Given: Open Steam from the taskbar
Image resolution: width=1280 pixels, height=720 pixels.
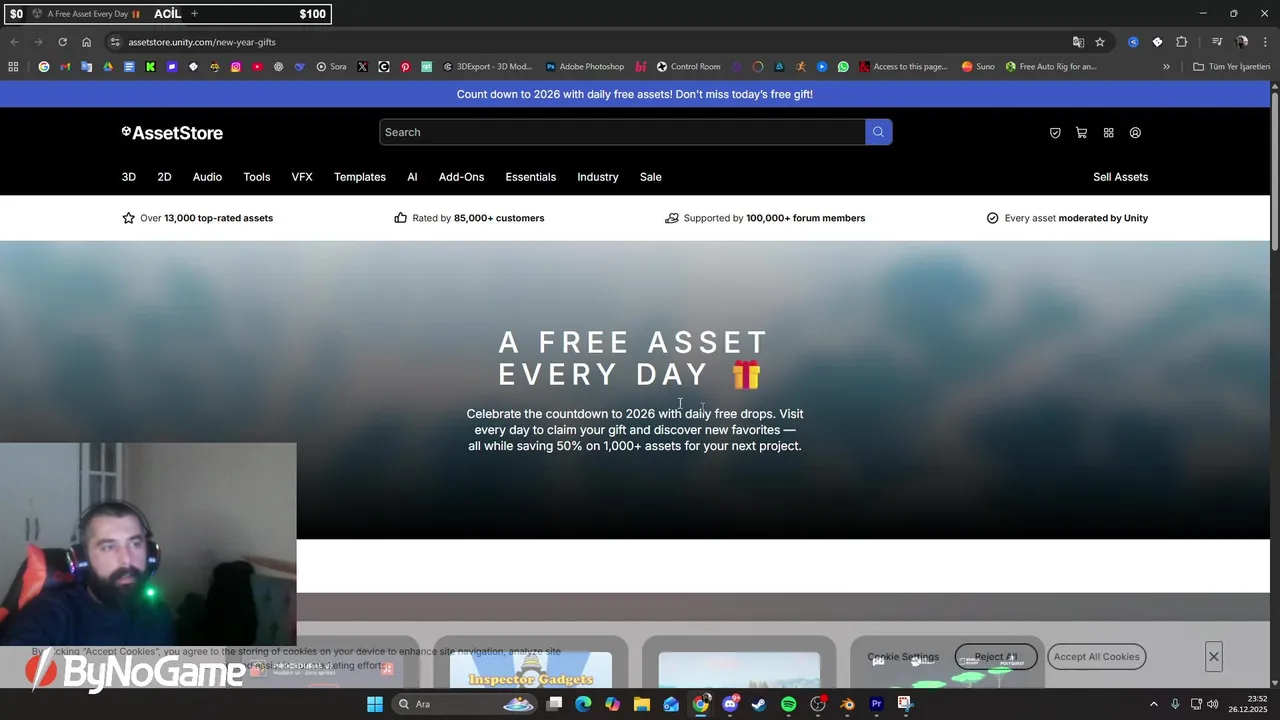Looking at the screenshot, I should 759,704.
